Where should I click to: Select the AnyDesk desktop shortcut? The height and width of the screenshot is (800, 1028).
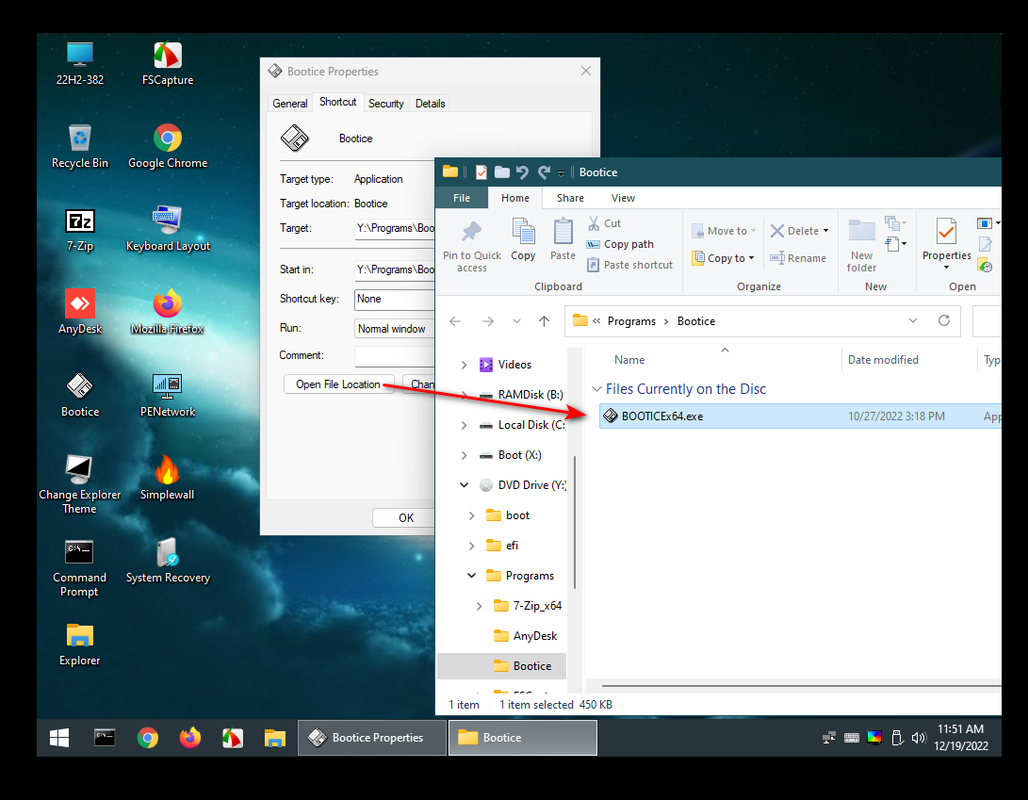coord(79,313)
